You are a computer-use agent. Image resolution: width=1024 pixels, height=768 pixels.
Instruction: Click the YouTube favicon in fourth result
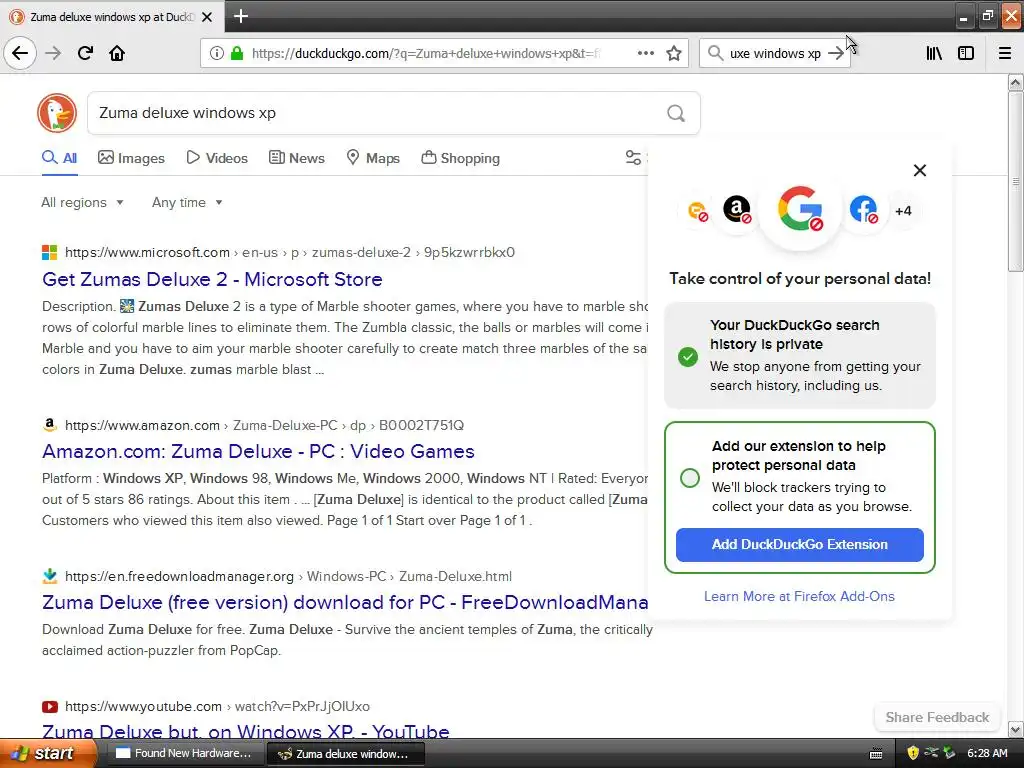(50, 707)
